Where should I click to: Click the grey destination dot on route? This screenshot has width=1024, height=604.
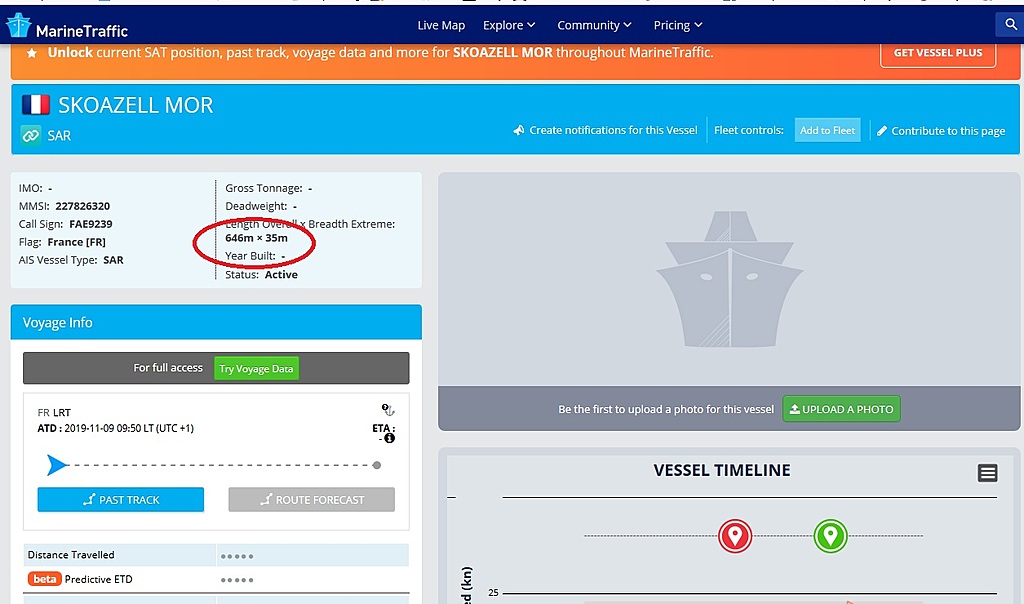[x=377, y=465]
